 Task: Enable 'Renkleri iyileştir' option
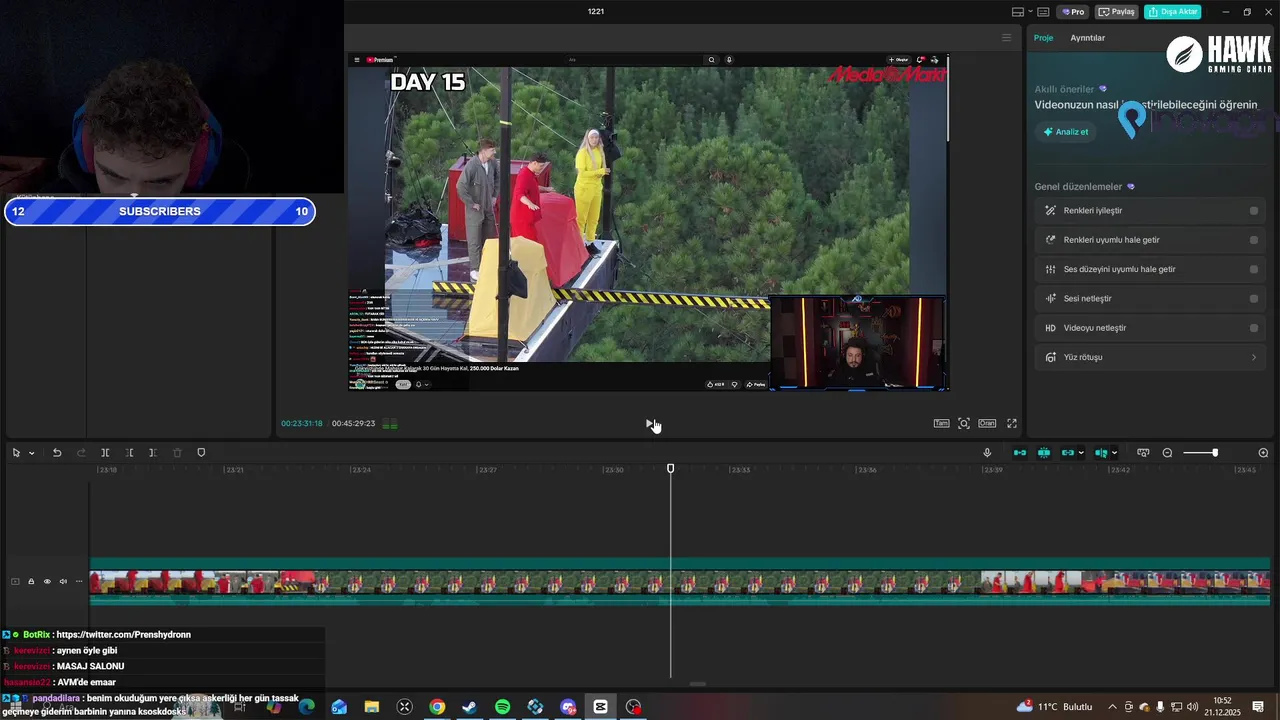click(1253, 211)
